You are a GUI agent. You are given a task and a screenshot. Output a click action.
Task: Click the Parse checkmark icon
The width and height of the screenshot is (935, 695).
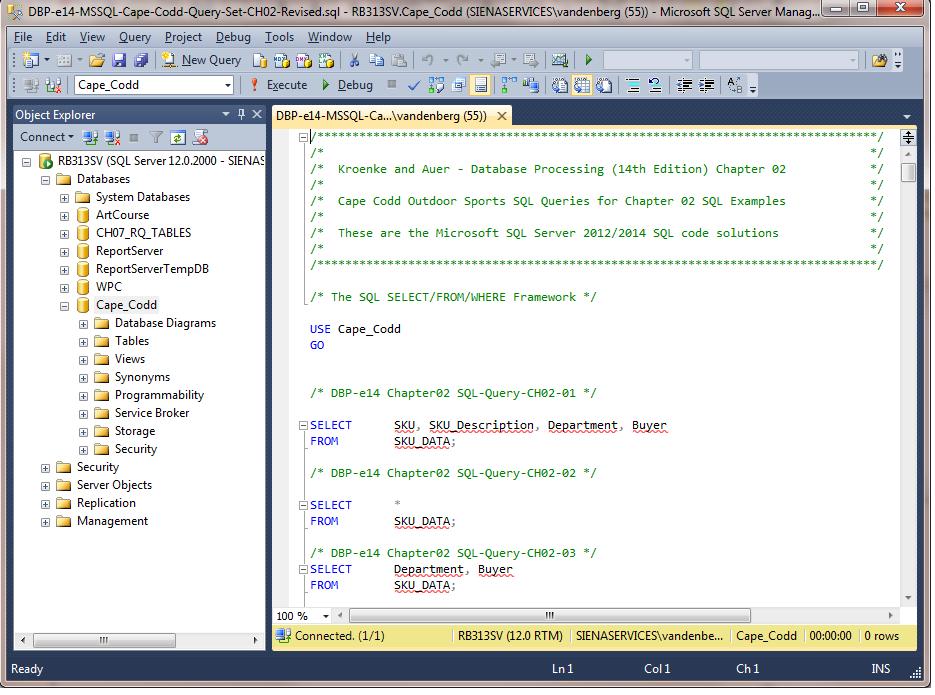click(x=413, y=86)
